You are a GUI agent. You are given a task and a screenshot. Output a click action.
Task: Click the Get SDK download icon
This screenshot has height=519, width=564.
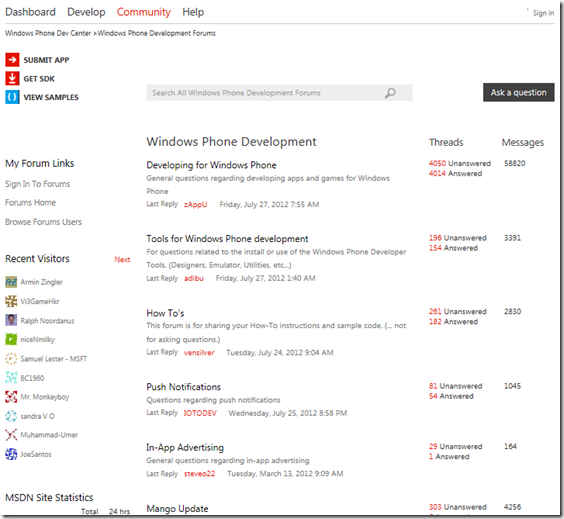click(x=12, y=78)
